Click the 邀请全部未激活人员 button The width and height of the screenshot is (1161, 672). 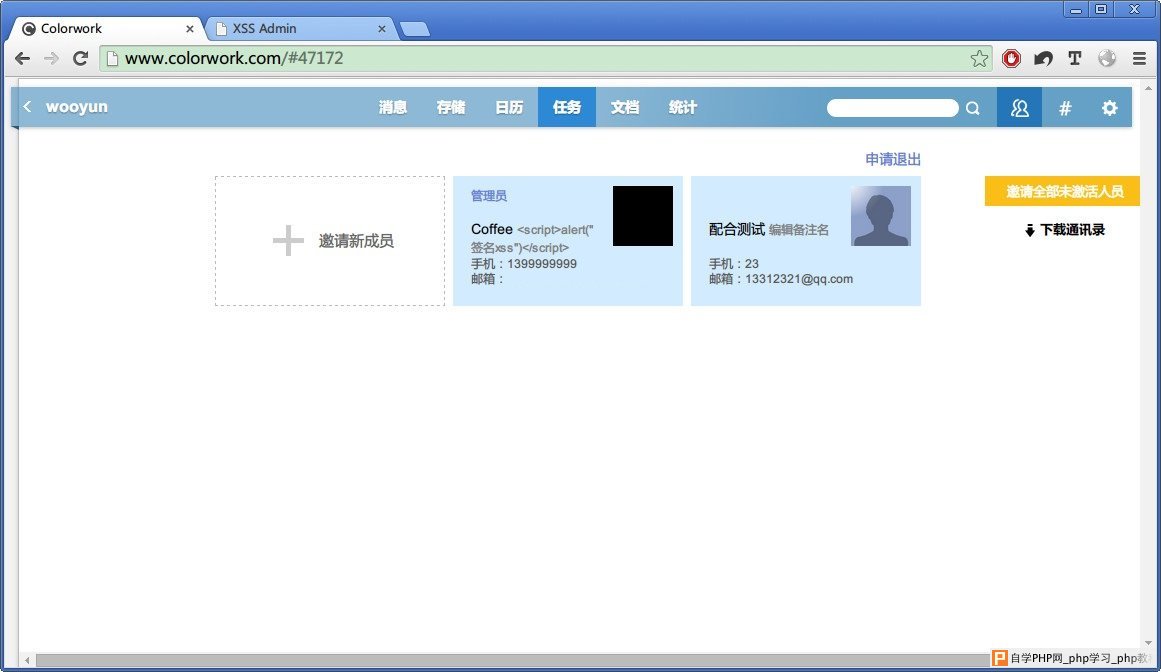coord(1062,192)
